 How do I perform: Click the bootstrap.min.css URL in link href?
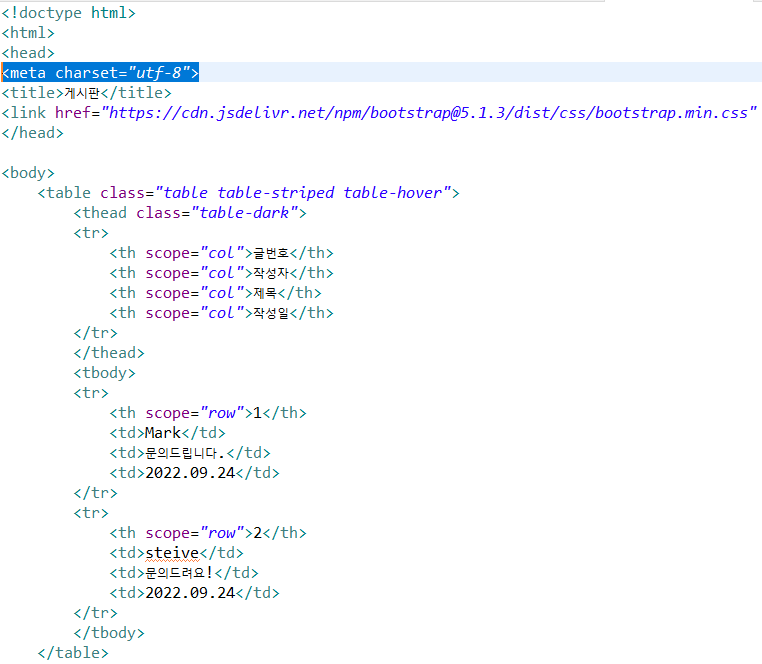pos(429,113)
